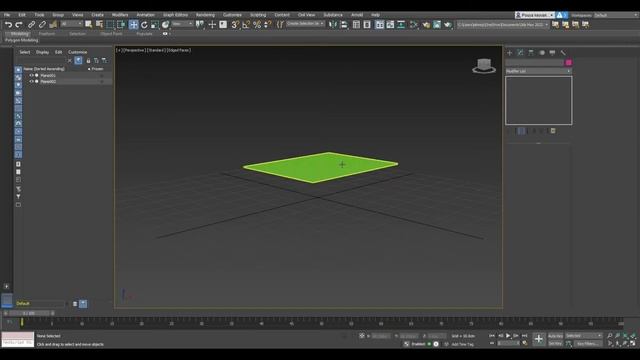
Task: Open the Material Editor
Action: coord(413,24)
